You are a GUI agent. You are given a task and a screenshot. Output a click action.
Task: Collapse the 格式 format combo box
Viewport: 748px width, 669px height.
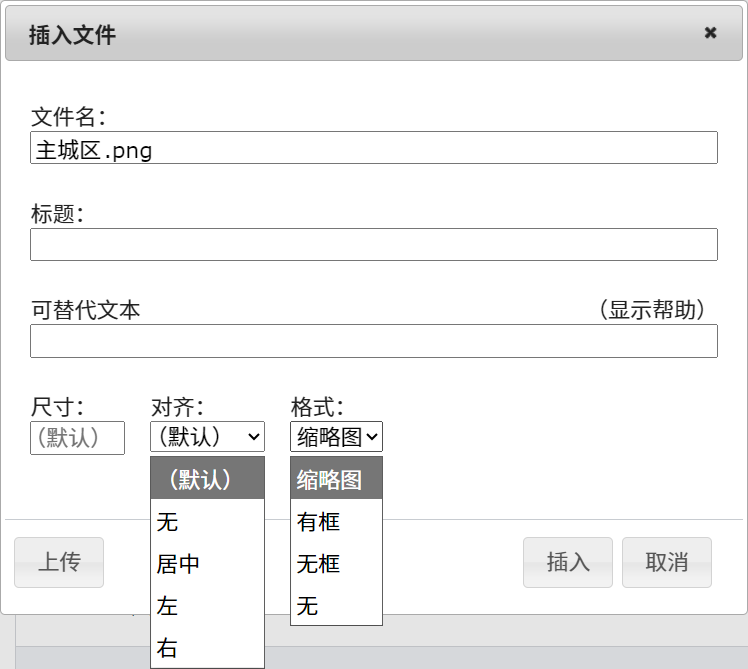(336, 437)
